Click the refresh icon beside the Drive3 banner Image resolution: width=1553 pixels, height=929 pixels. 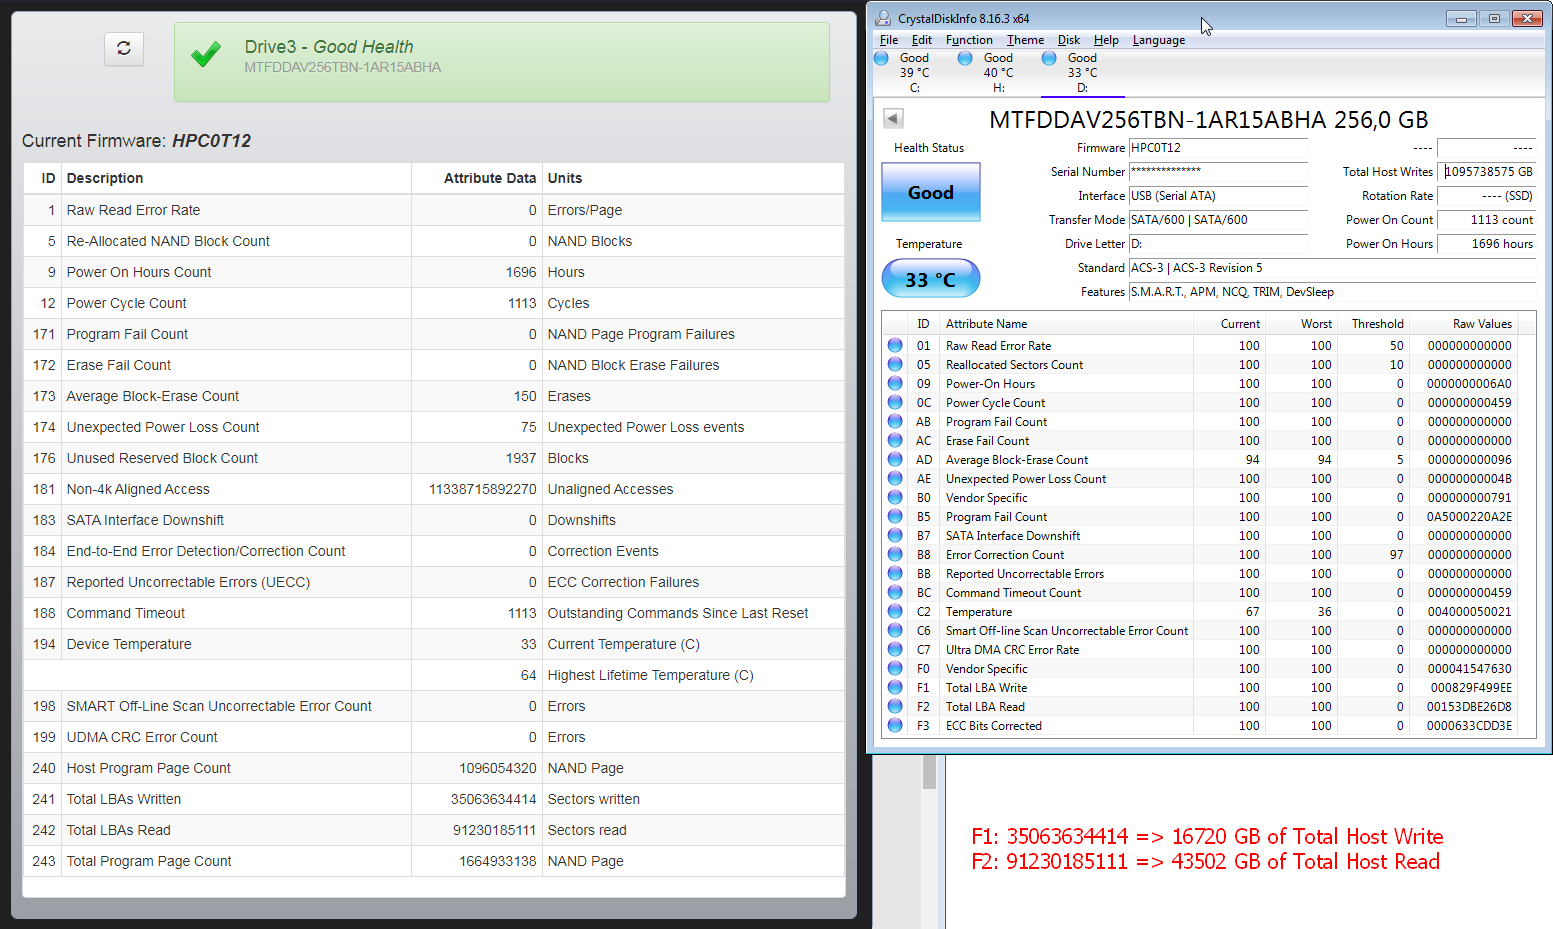[x=124, y=48]
